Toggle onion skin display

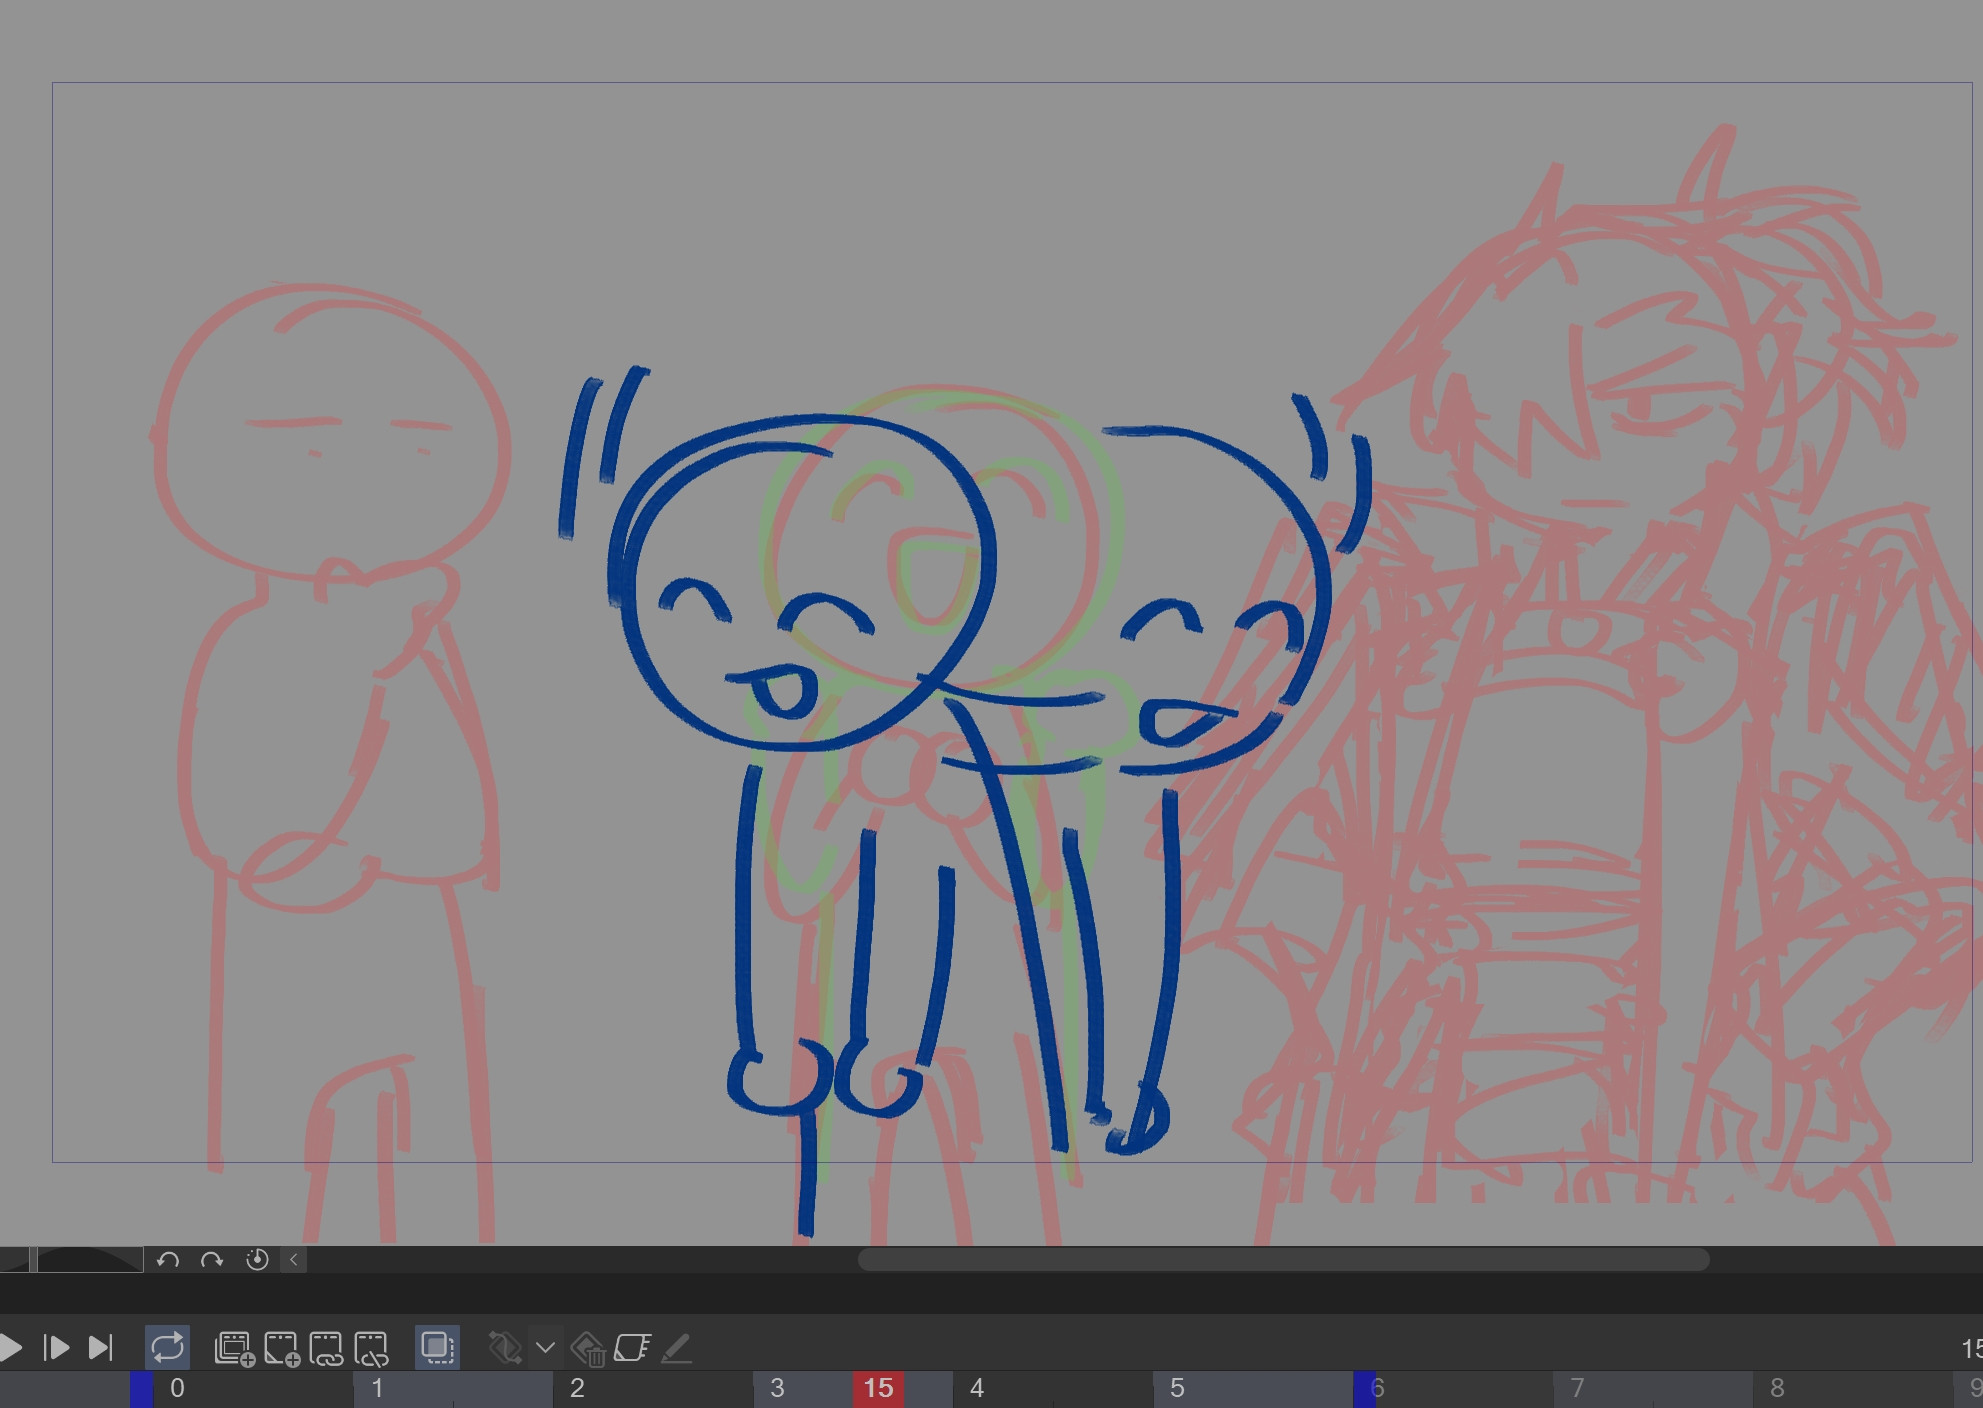tap(437, 1347)
